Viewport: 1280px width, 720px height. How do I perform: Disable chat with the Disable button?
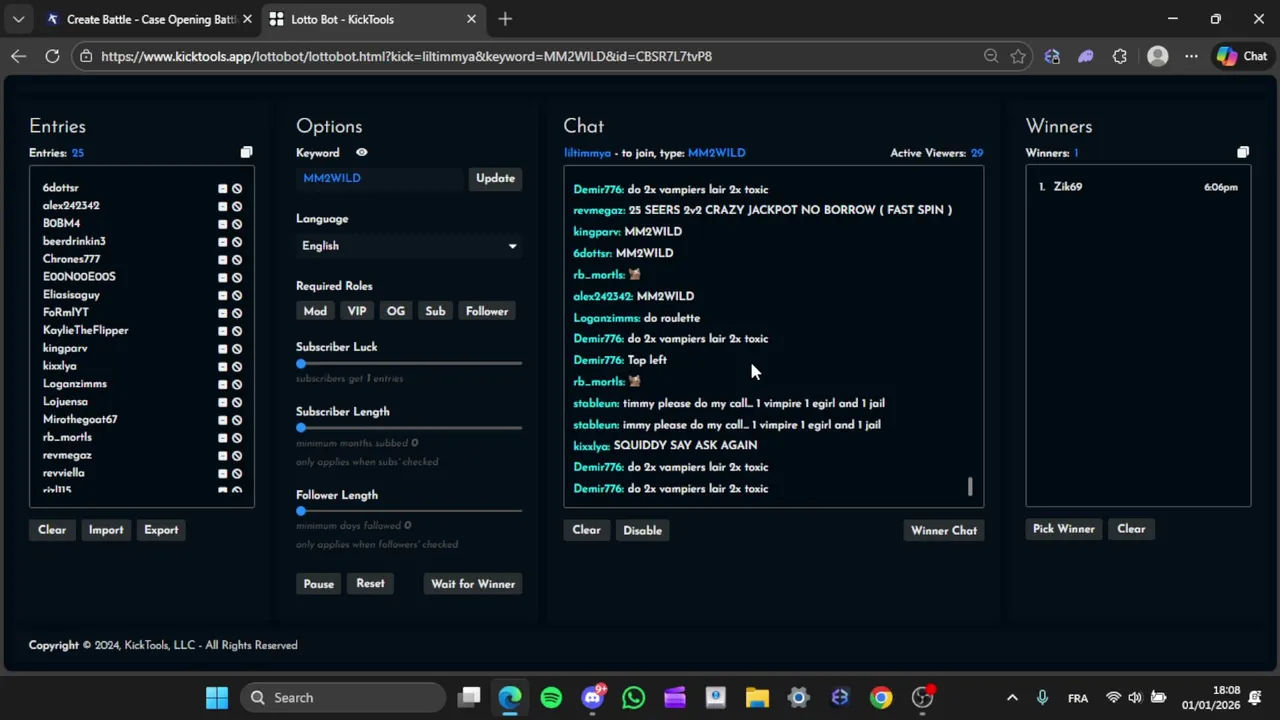642,530
